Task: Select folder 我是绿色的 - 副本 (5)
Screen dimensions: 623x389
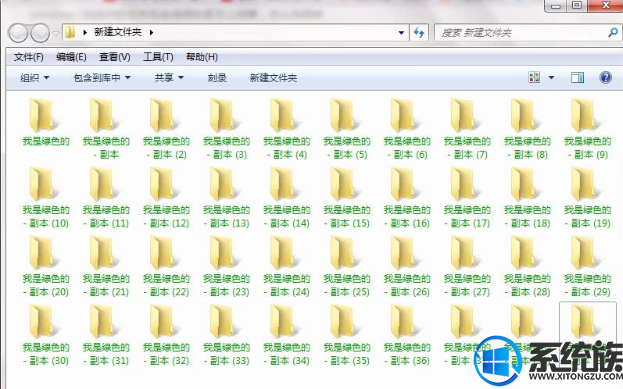Action: (x=347, y=129)
